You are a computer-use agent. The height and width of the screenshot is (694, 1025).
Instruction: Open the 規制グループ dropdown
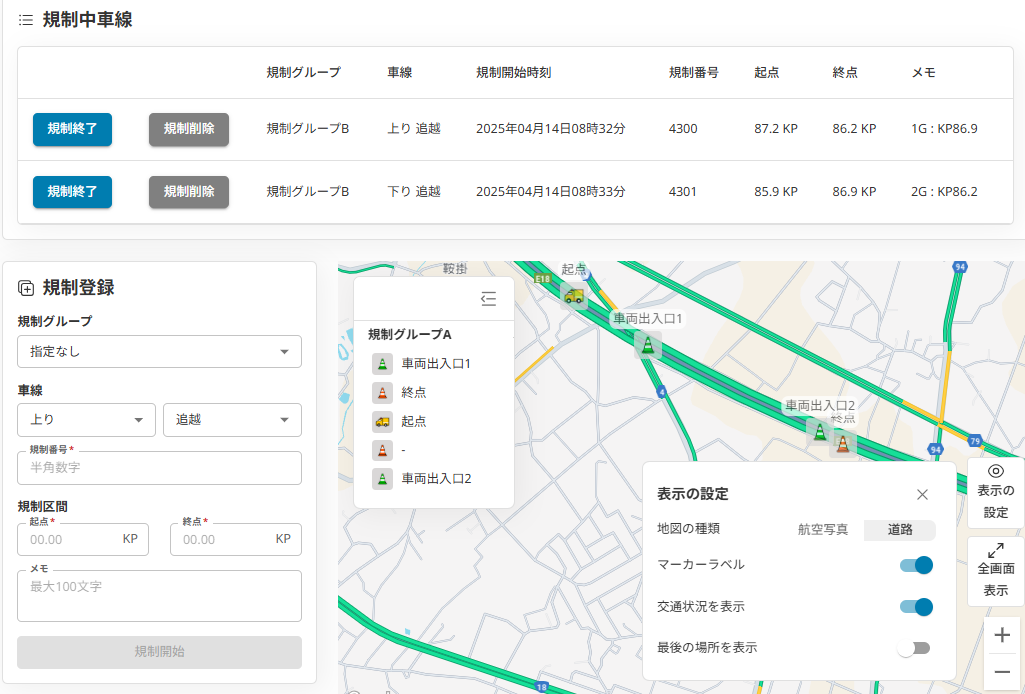tap(159, 352)
